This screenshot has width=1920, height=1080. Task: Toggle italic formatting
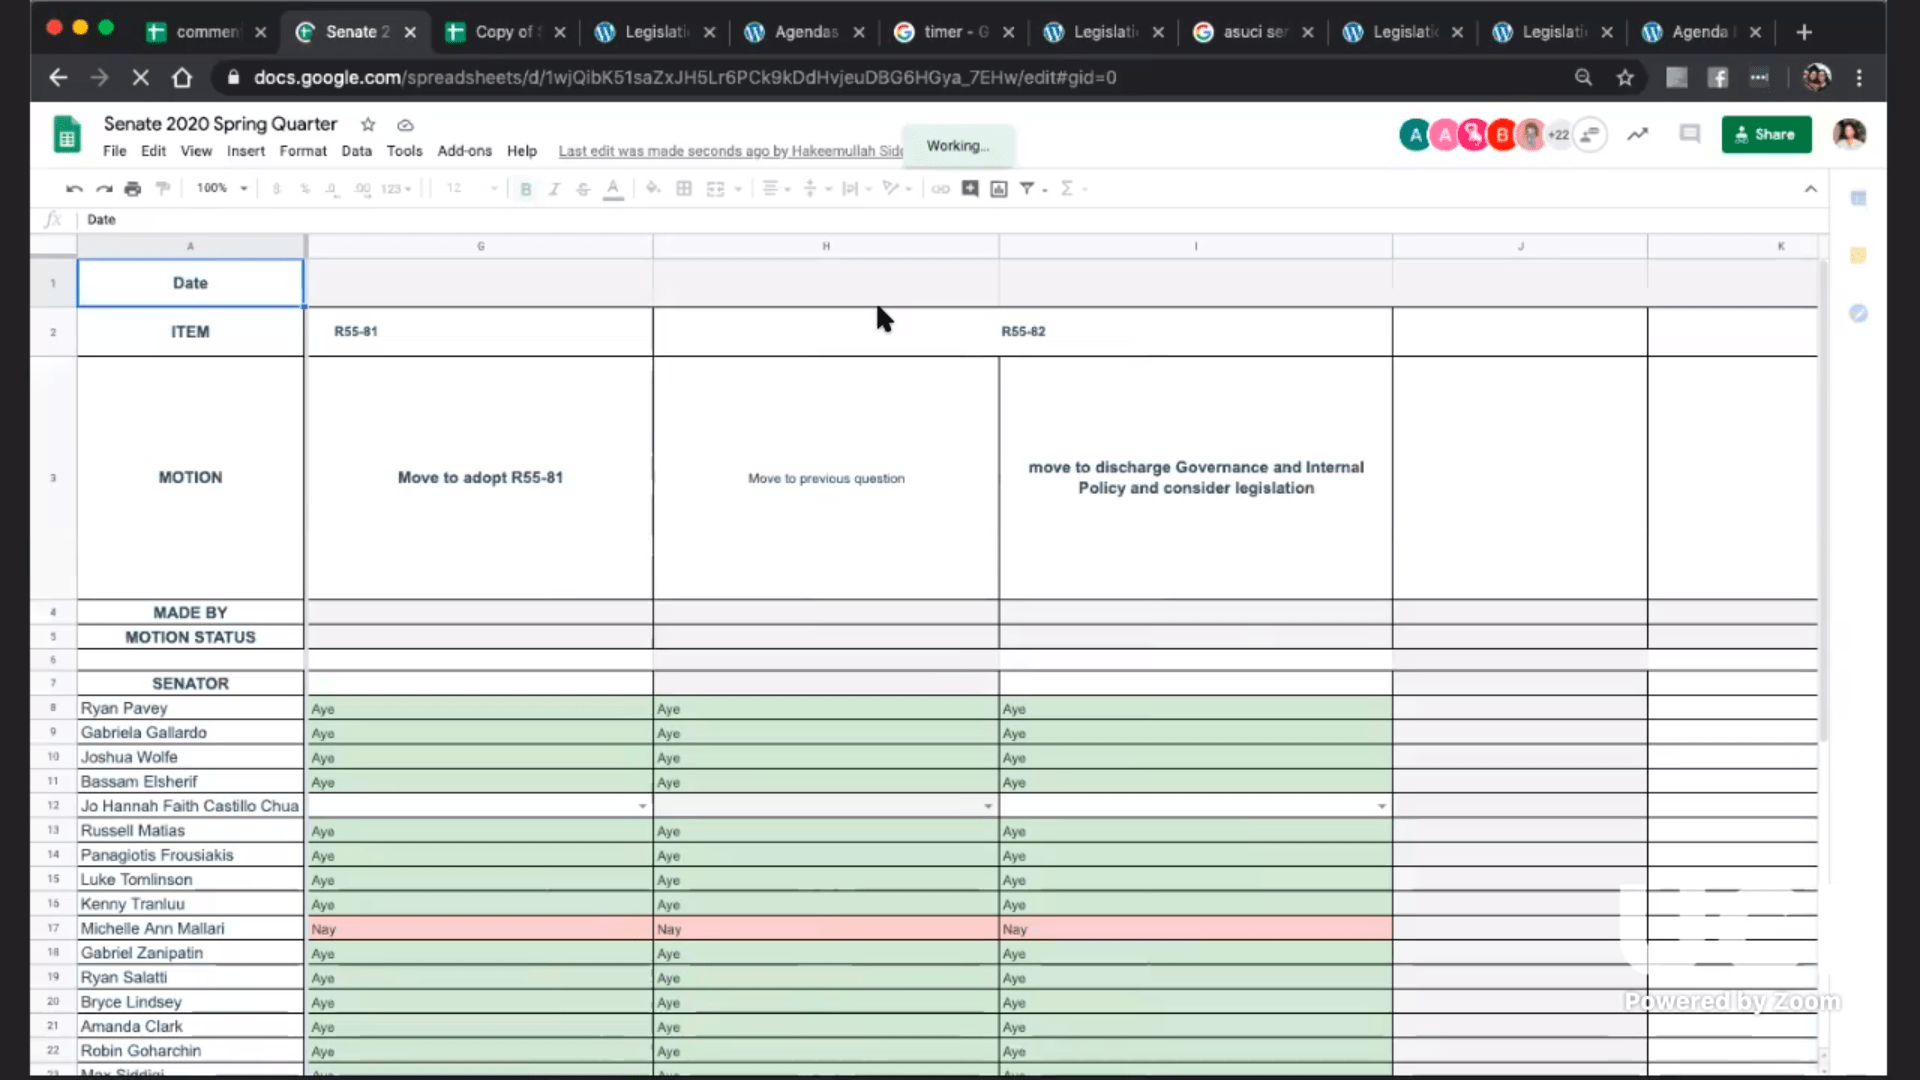click(x=554, y=189)
